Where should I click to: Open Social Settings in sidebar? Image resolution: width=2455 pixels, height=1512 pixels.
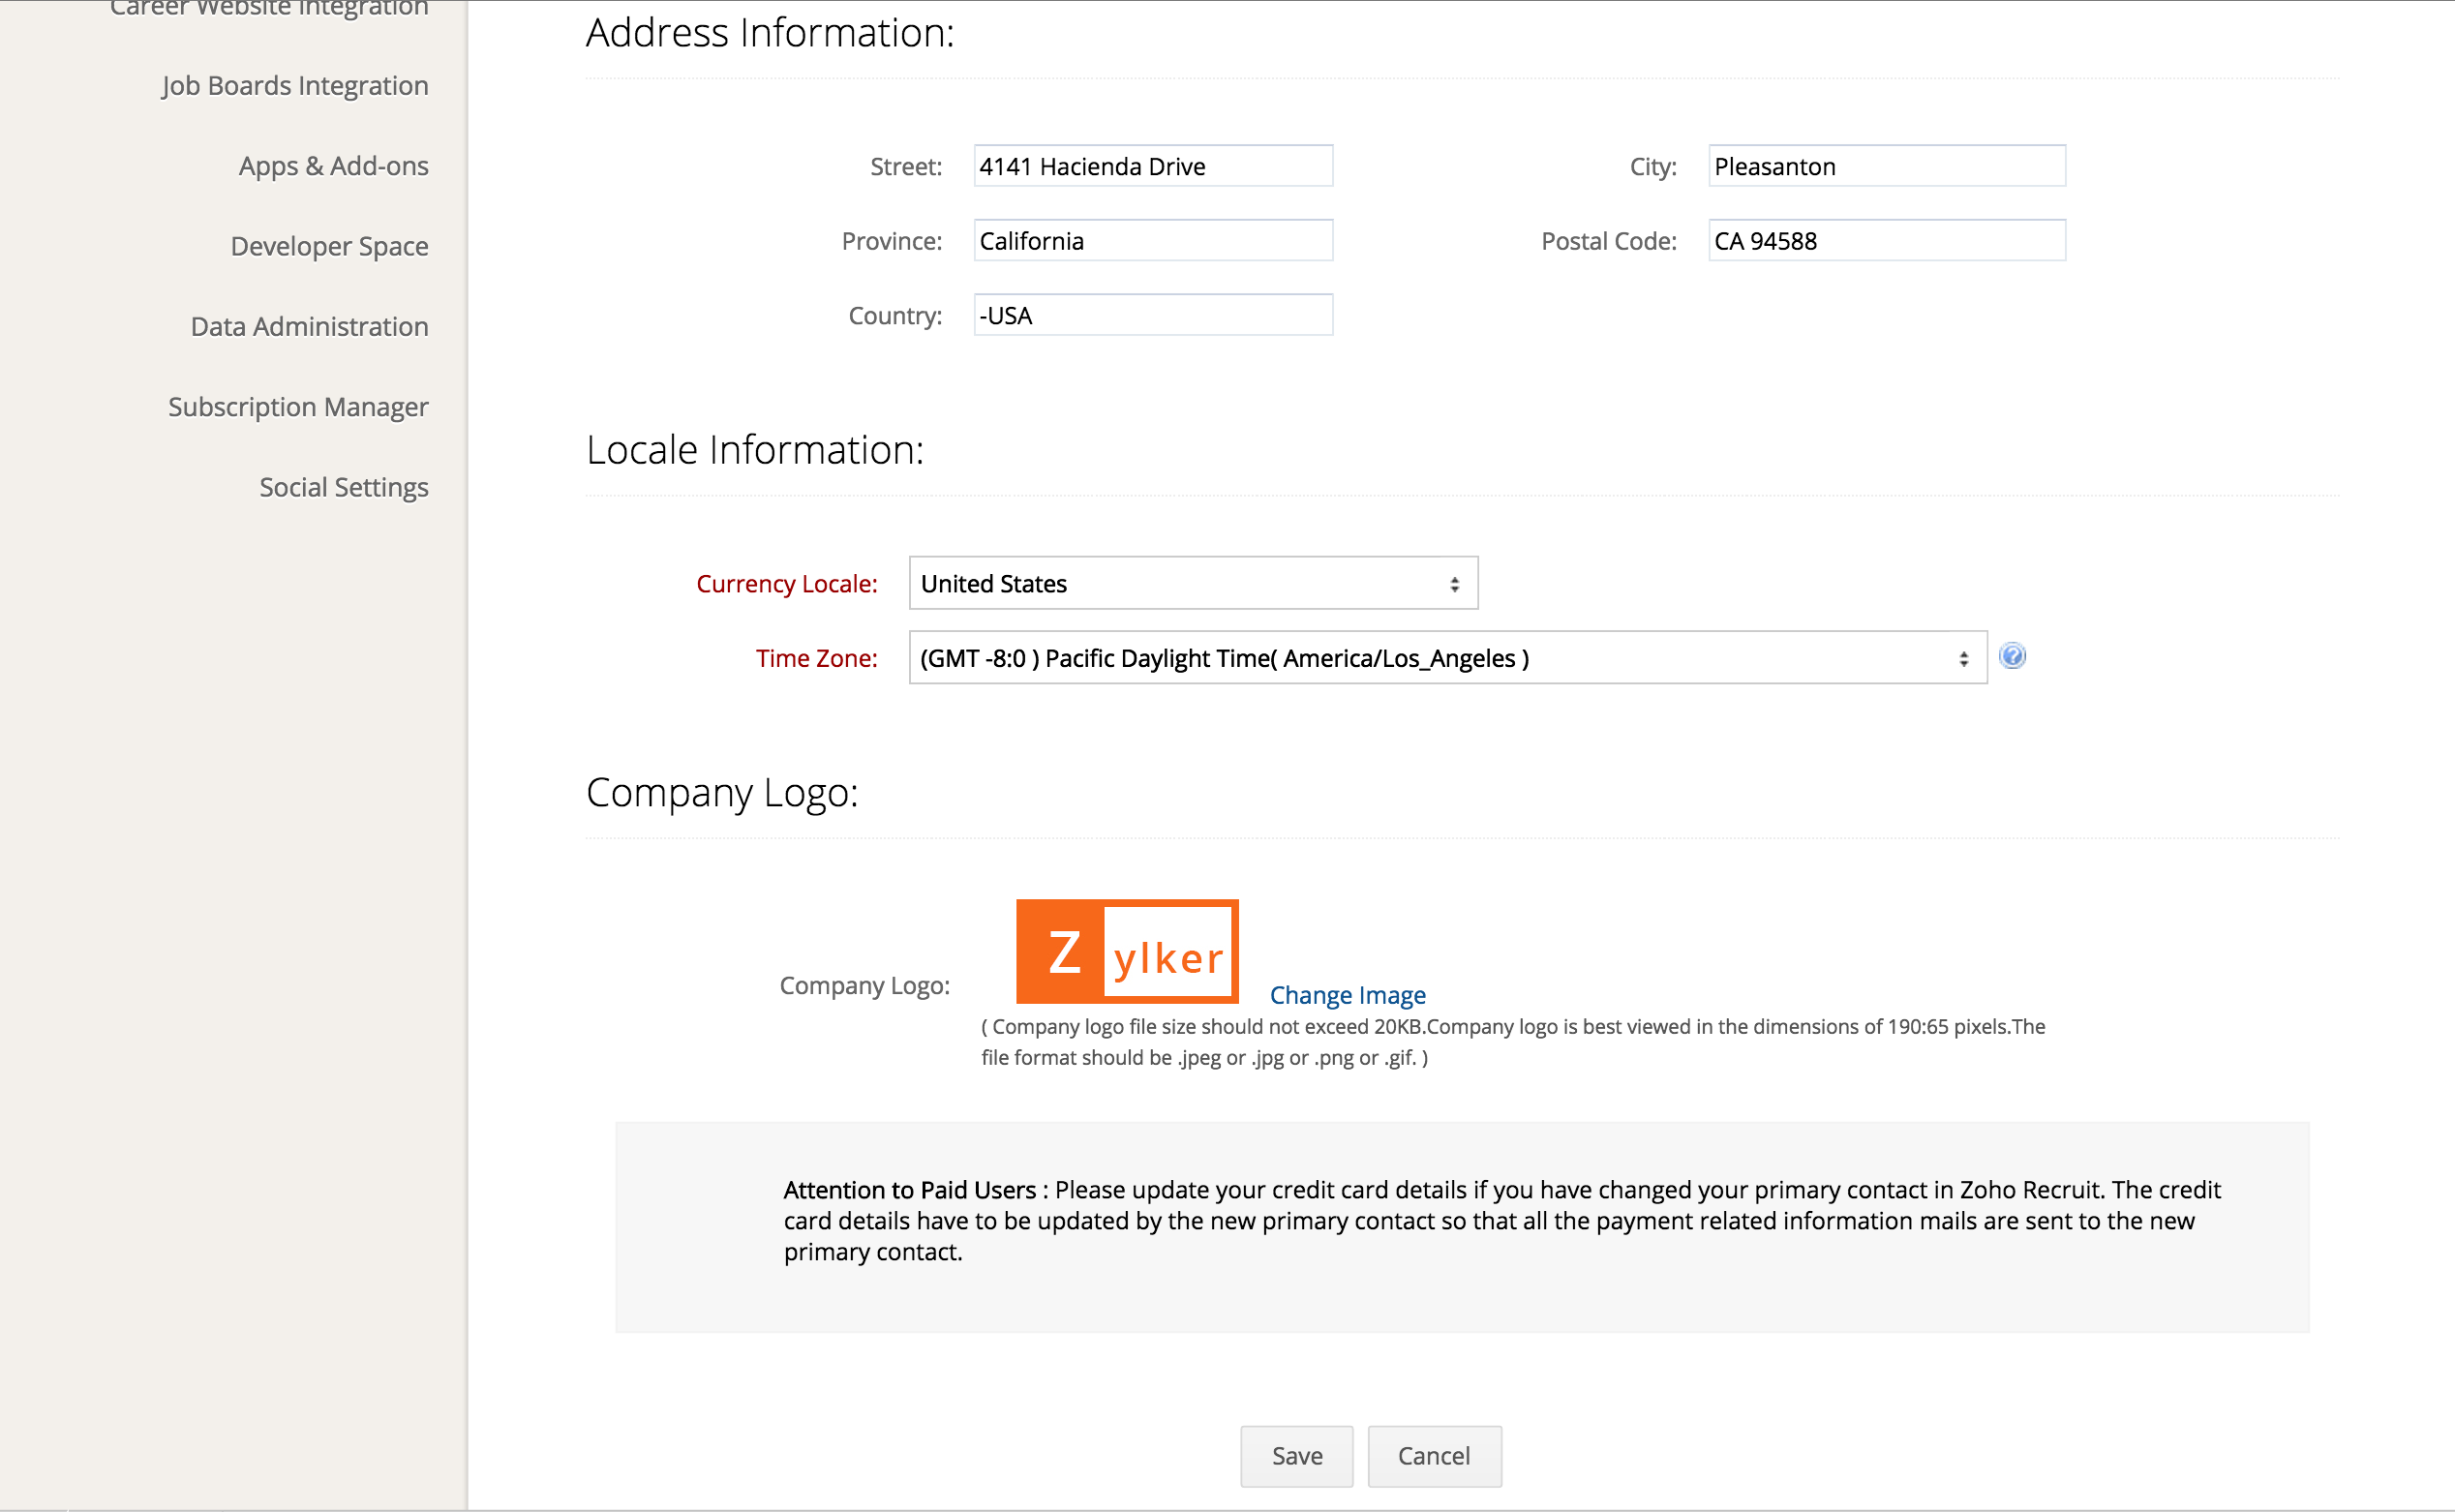click(343, 487)
